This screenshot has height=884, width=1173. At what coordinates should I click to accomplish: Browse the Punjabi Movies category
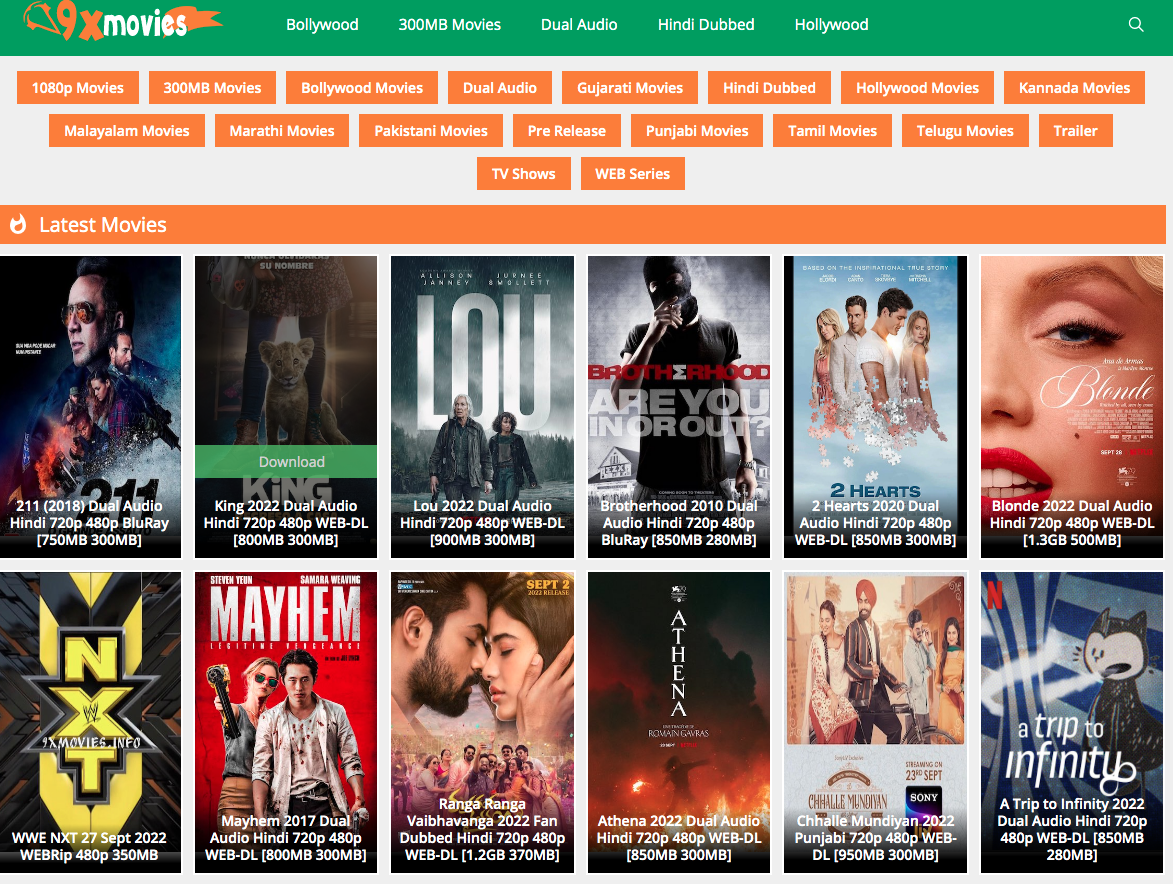(x=696, y=131)
